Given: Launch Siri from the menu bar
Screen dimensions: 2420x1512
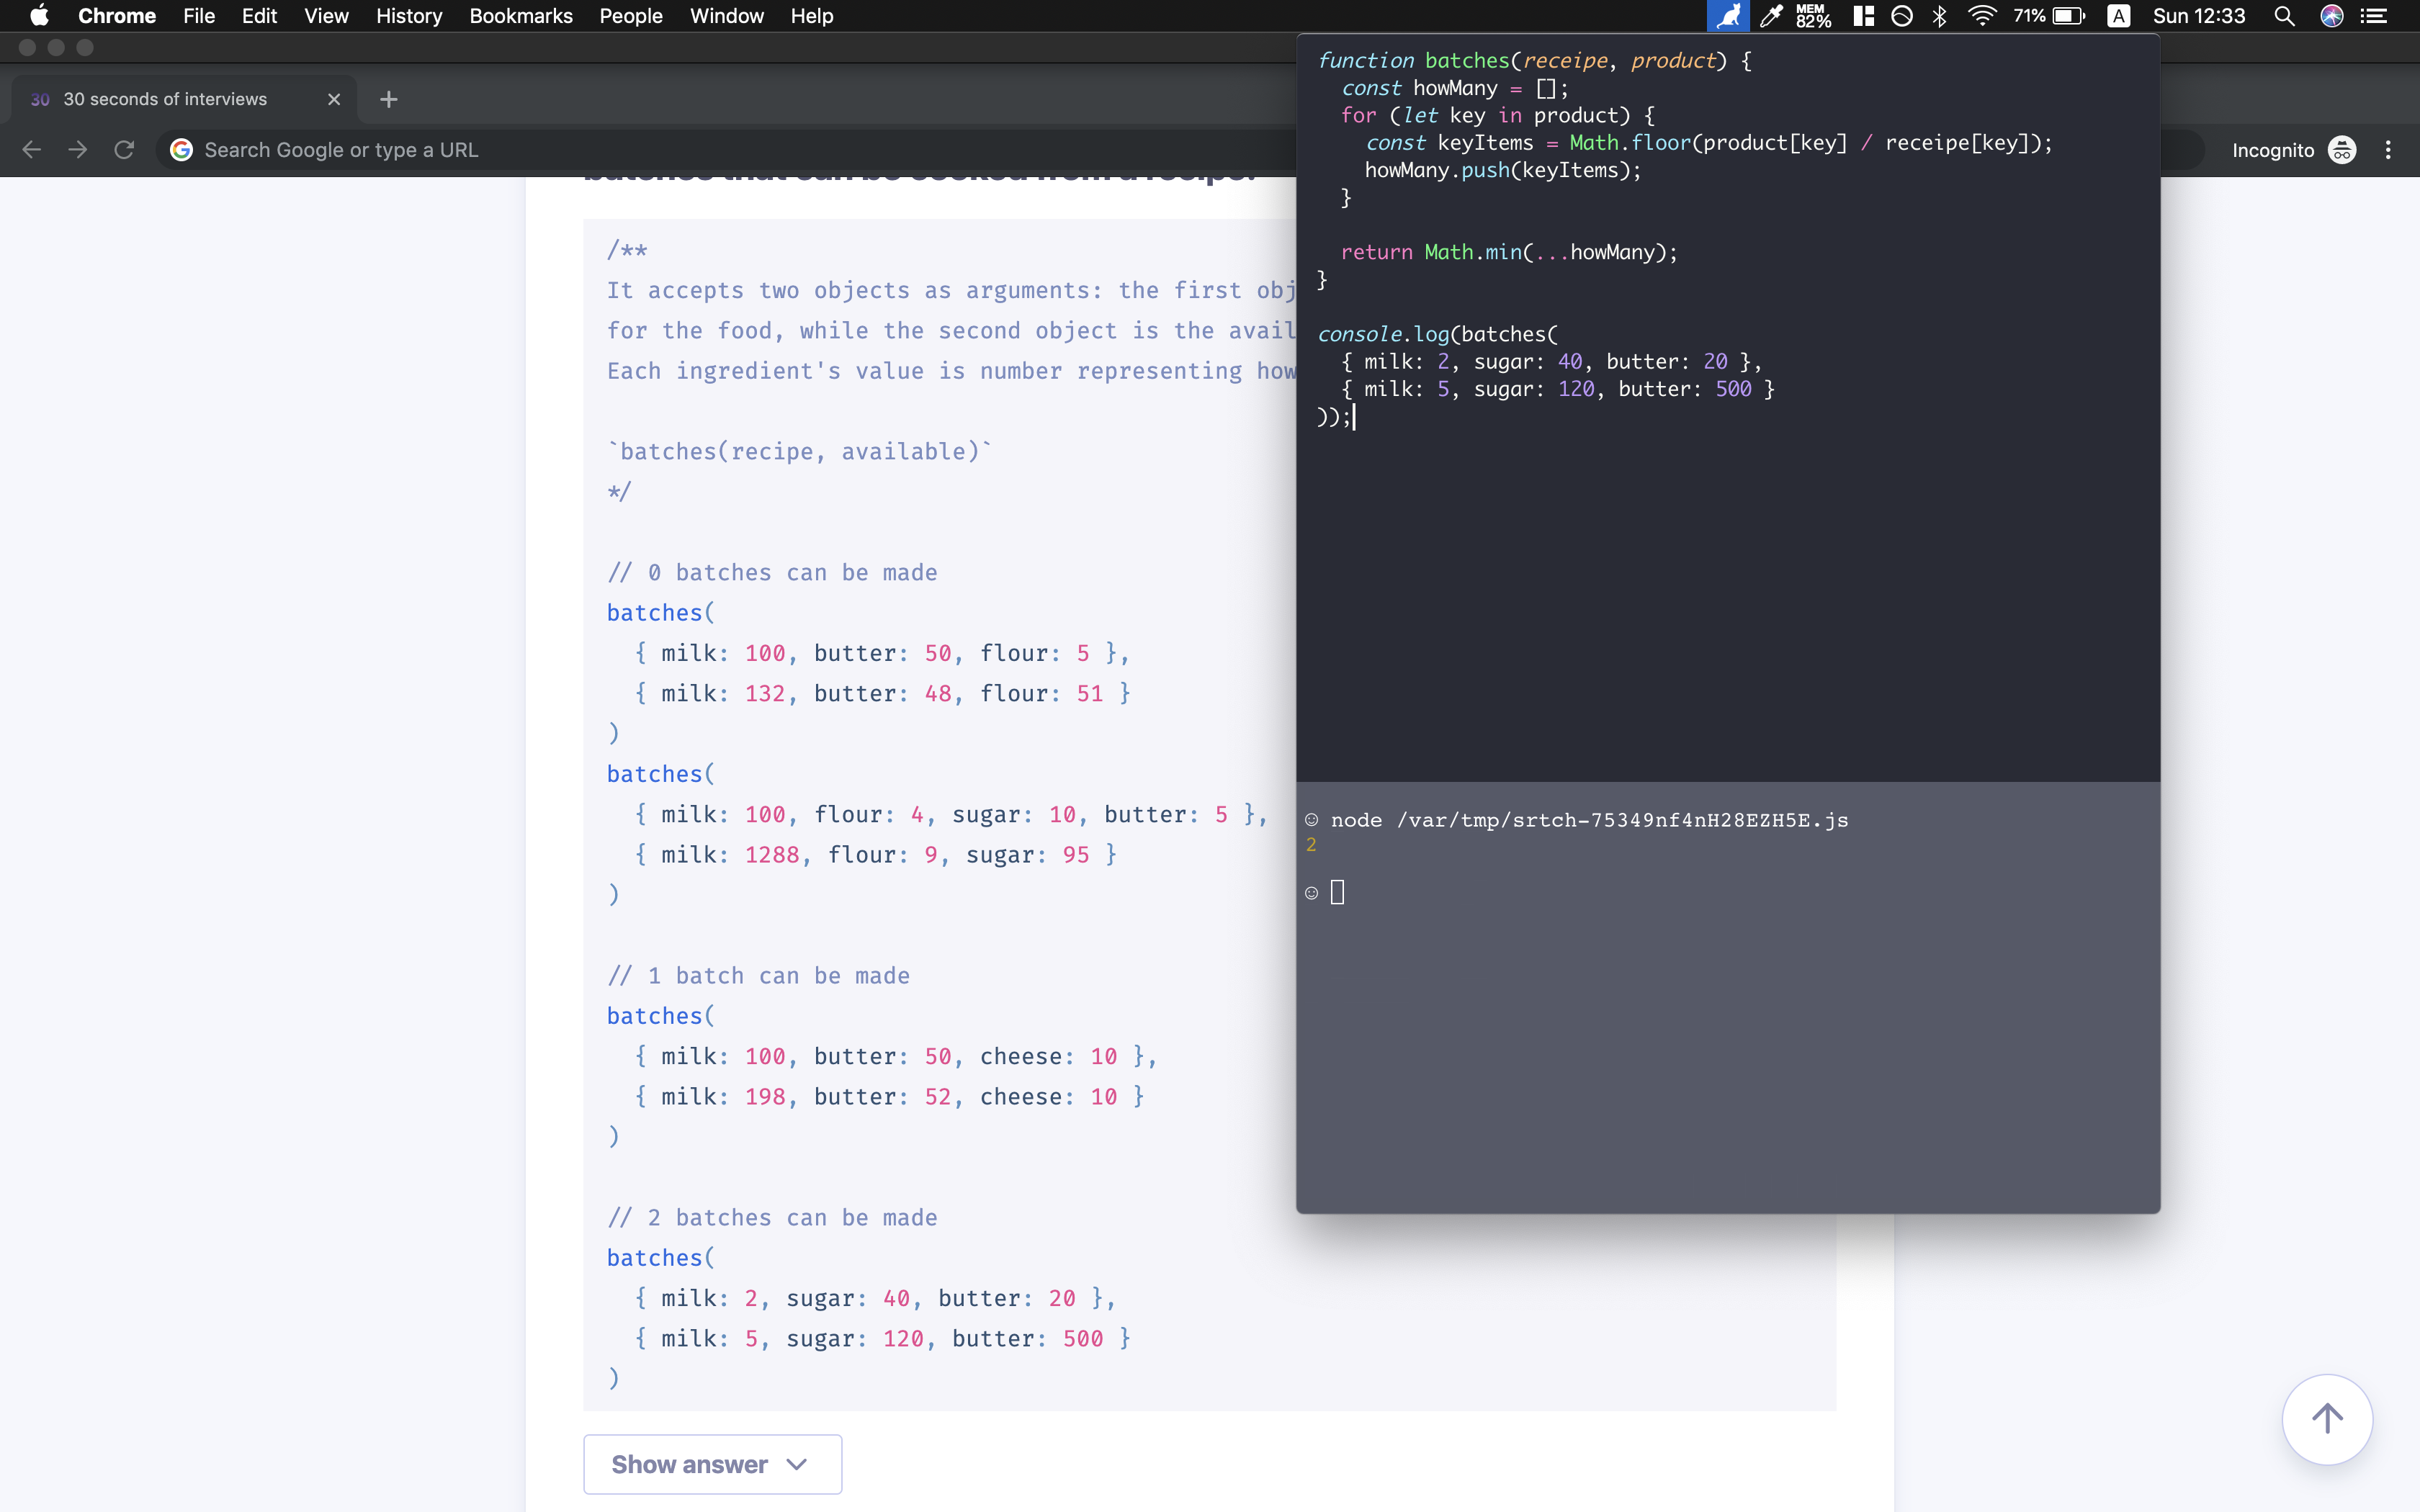Looking at the screenshot, I should point(2331,16).
